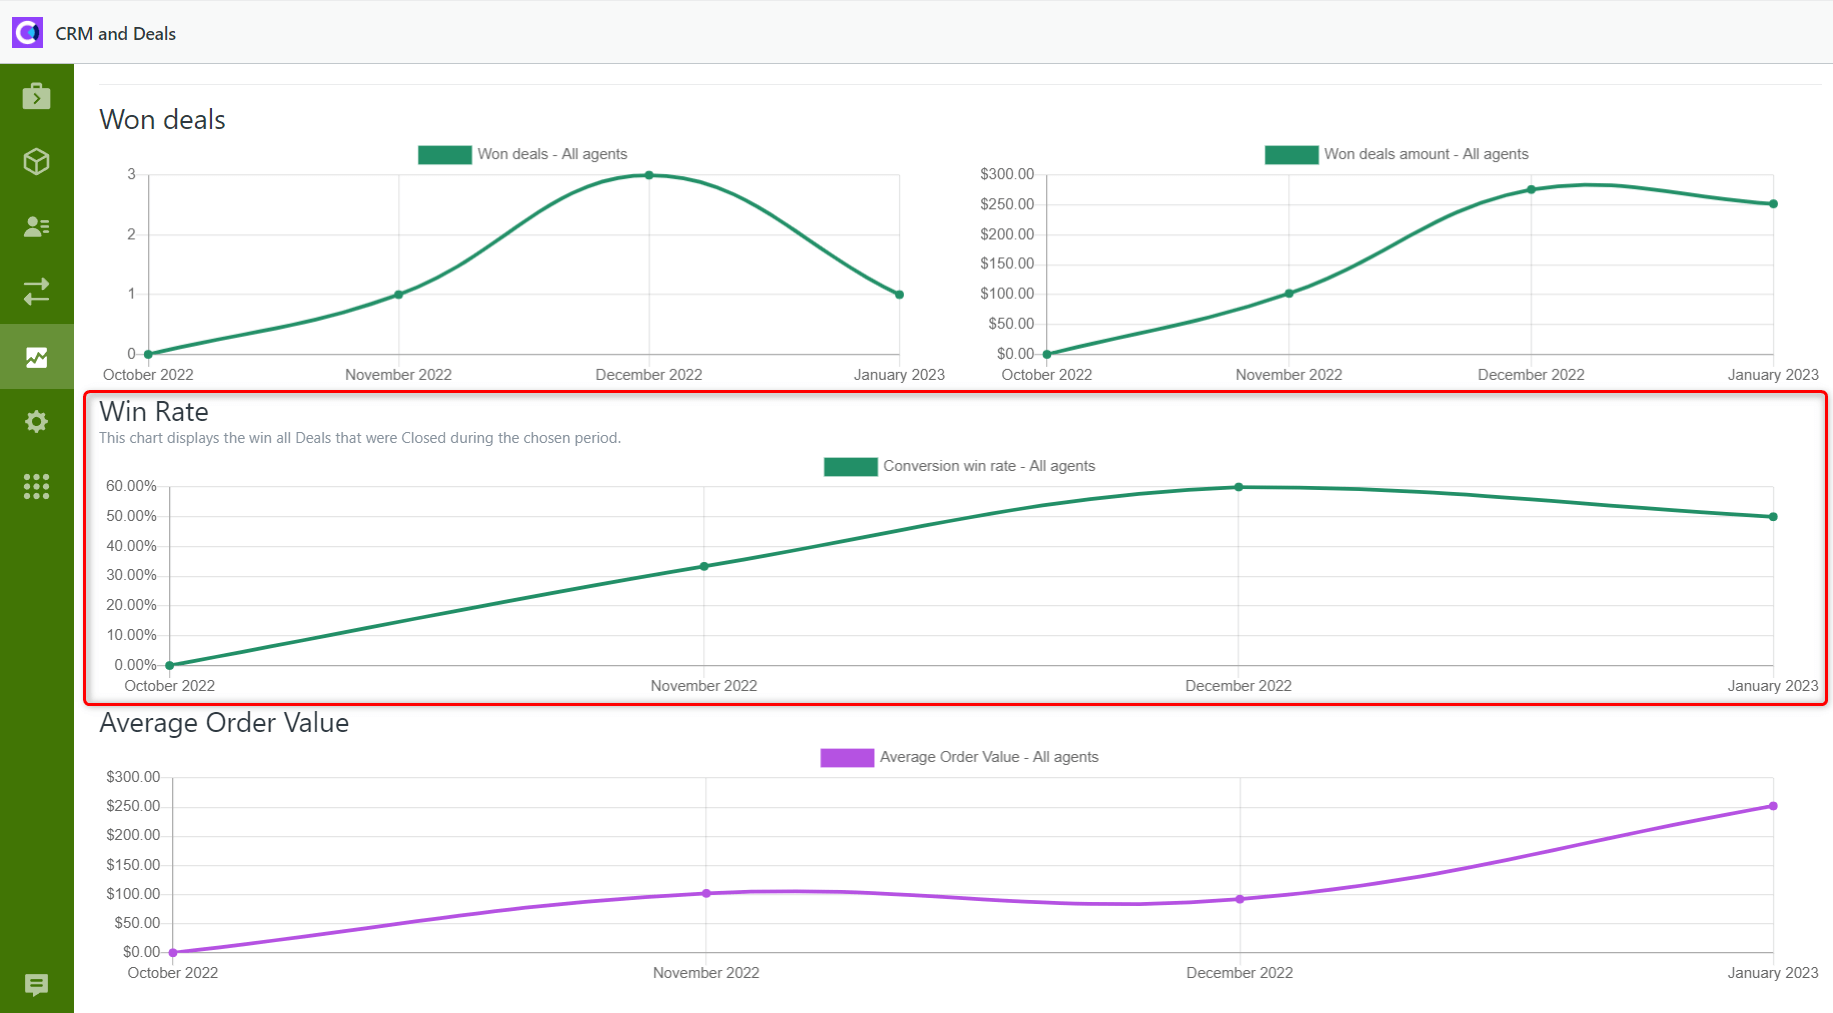This screenshot has height=1013, width=1833.
Task: Click the November 2022 point on Won deals chart
Action: 399,294
